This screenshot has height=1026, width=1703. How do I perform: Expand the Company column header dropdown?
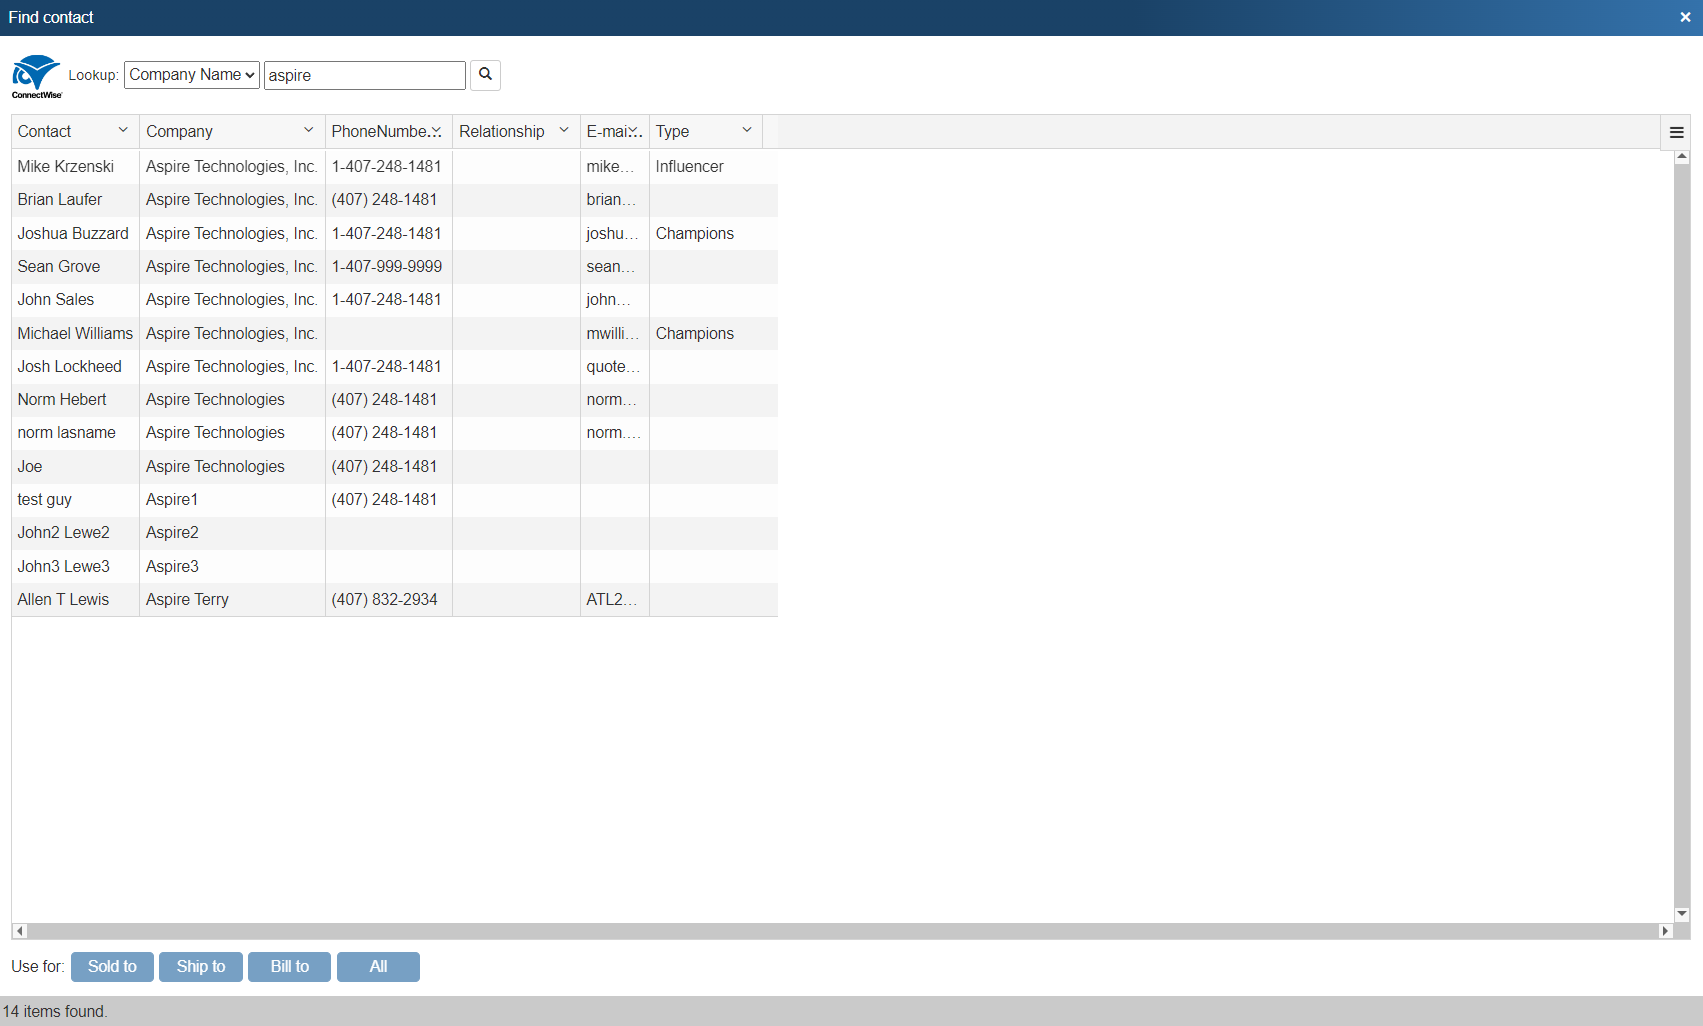(309, 131)
